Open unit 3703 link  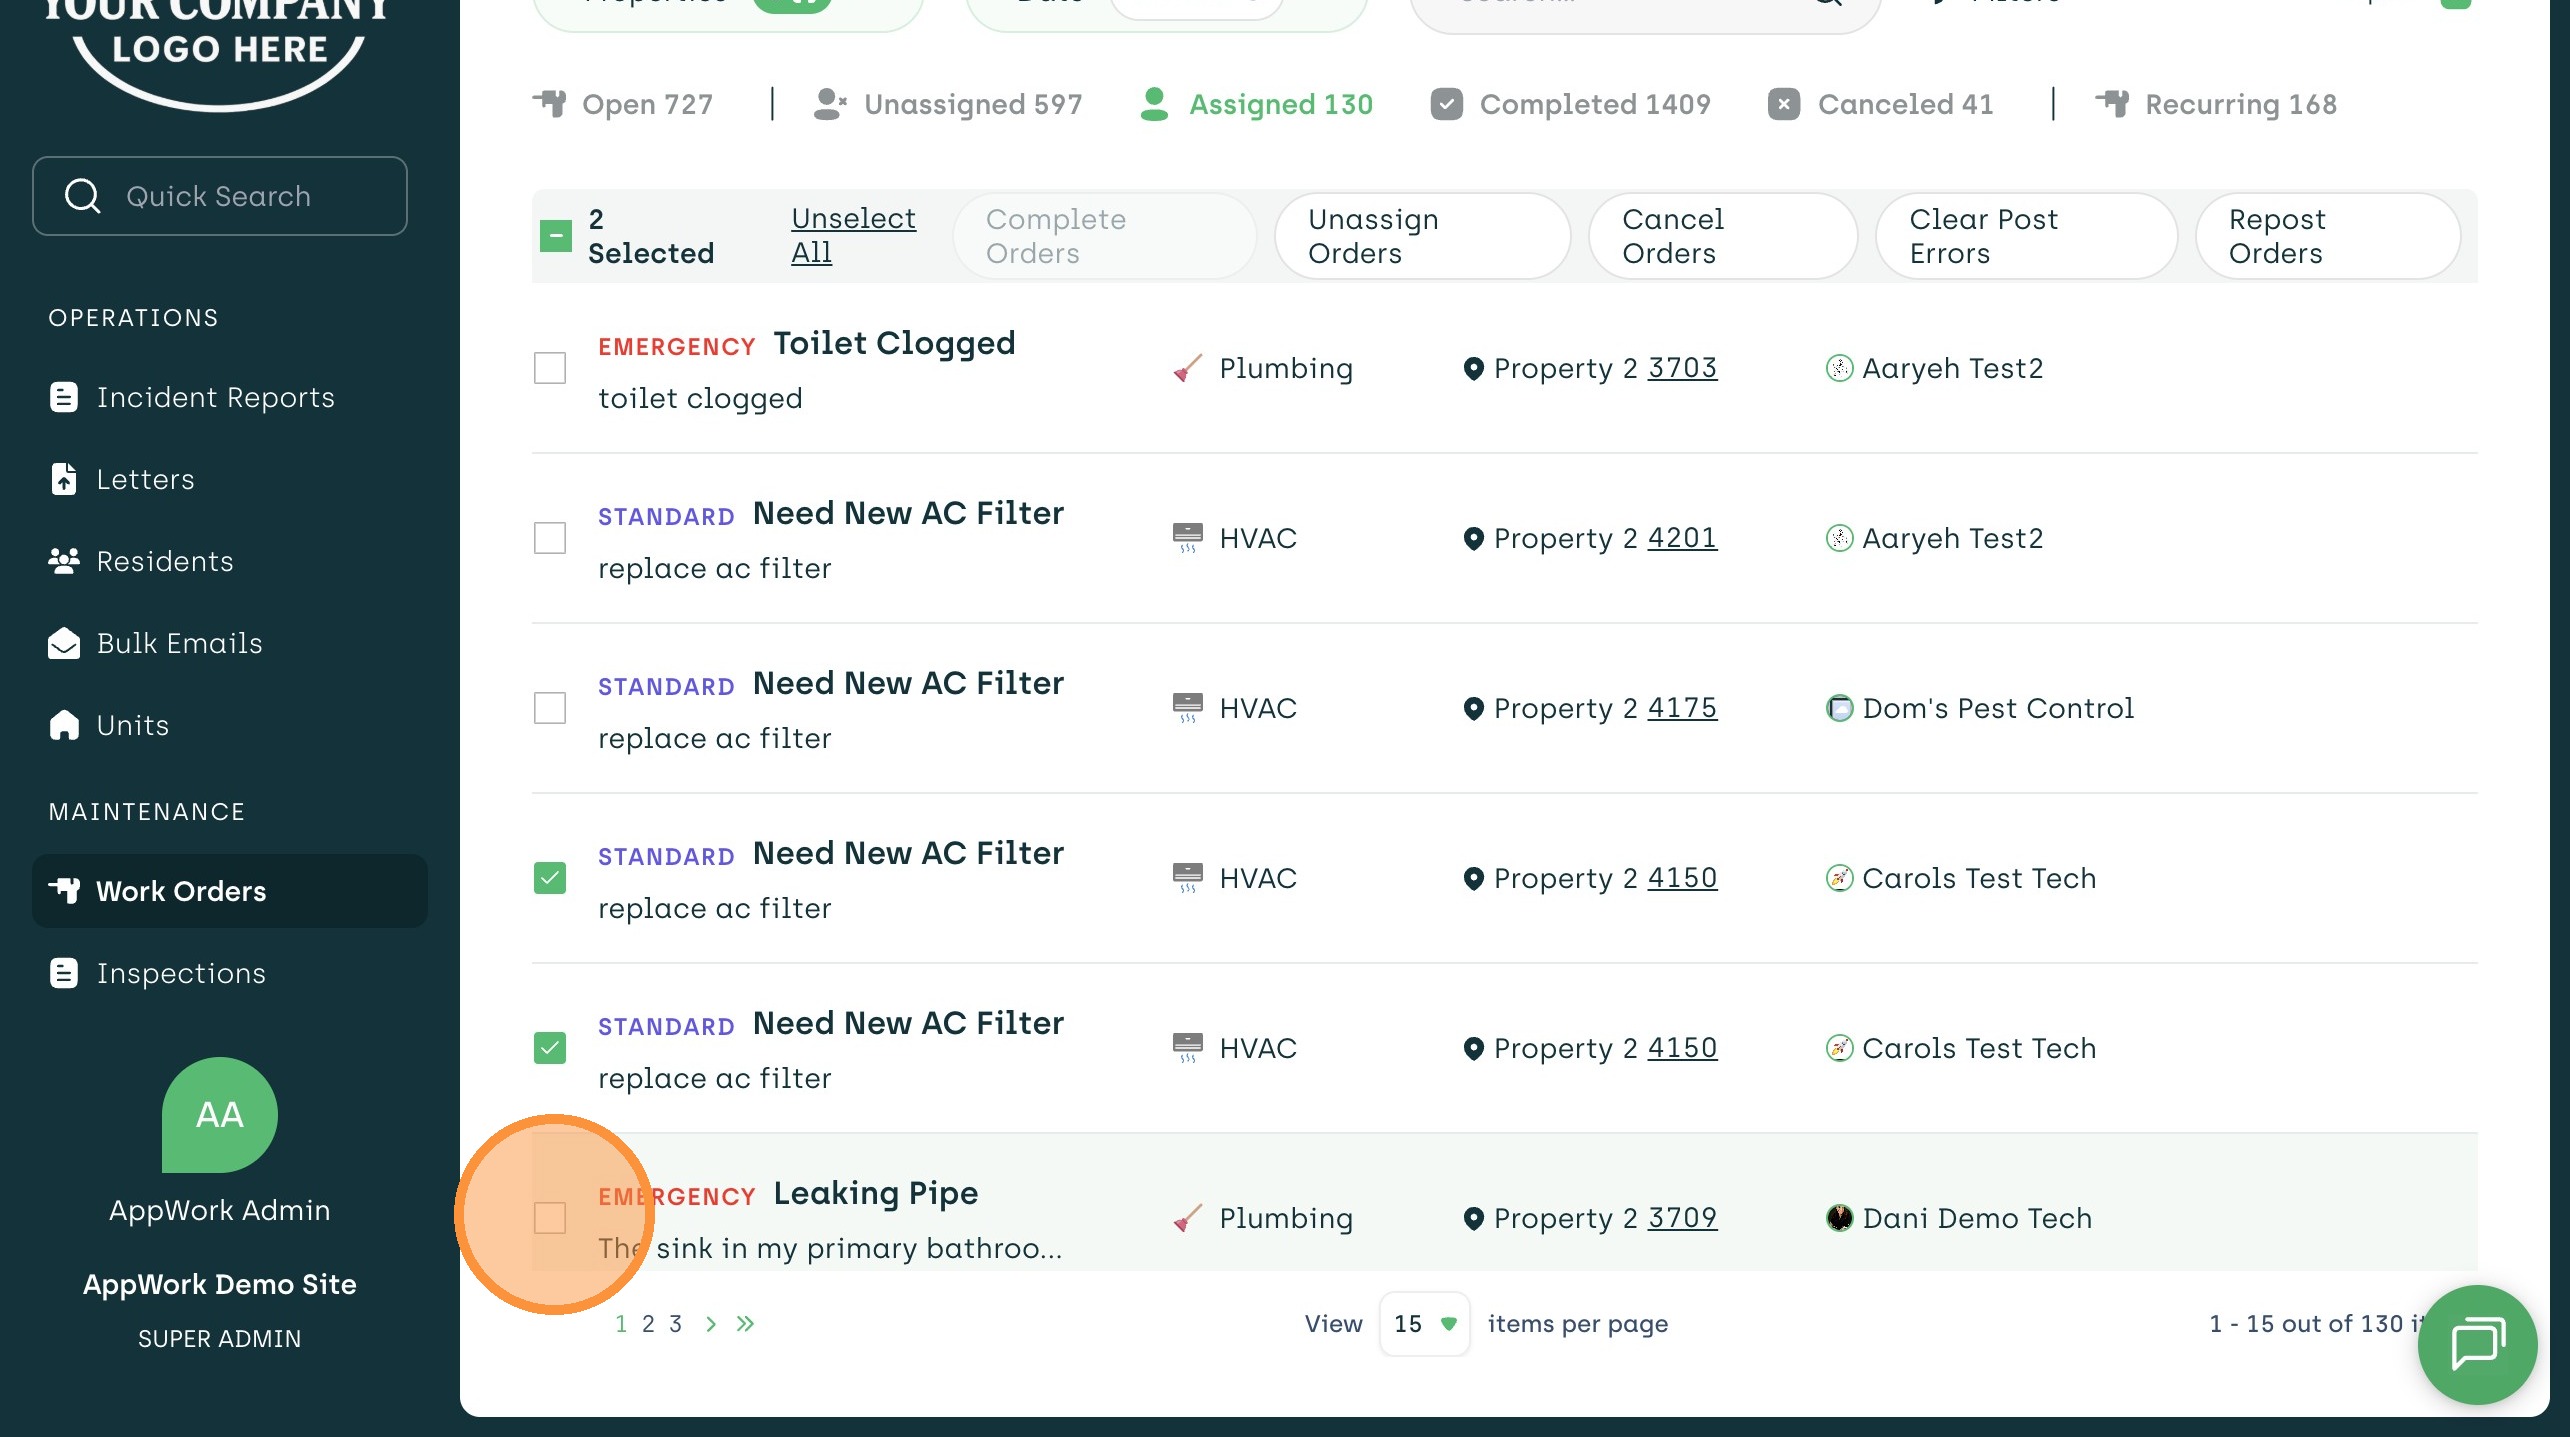point(1682,368)
